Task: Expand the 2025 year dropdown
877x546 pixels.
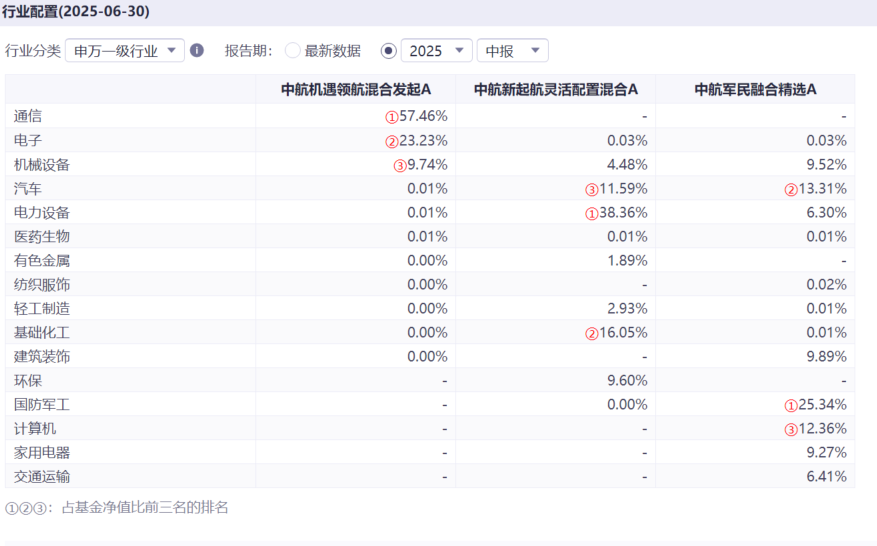Action: [437, 51]
